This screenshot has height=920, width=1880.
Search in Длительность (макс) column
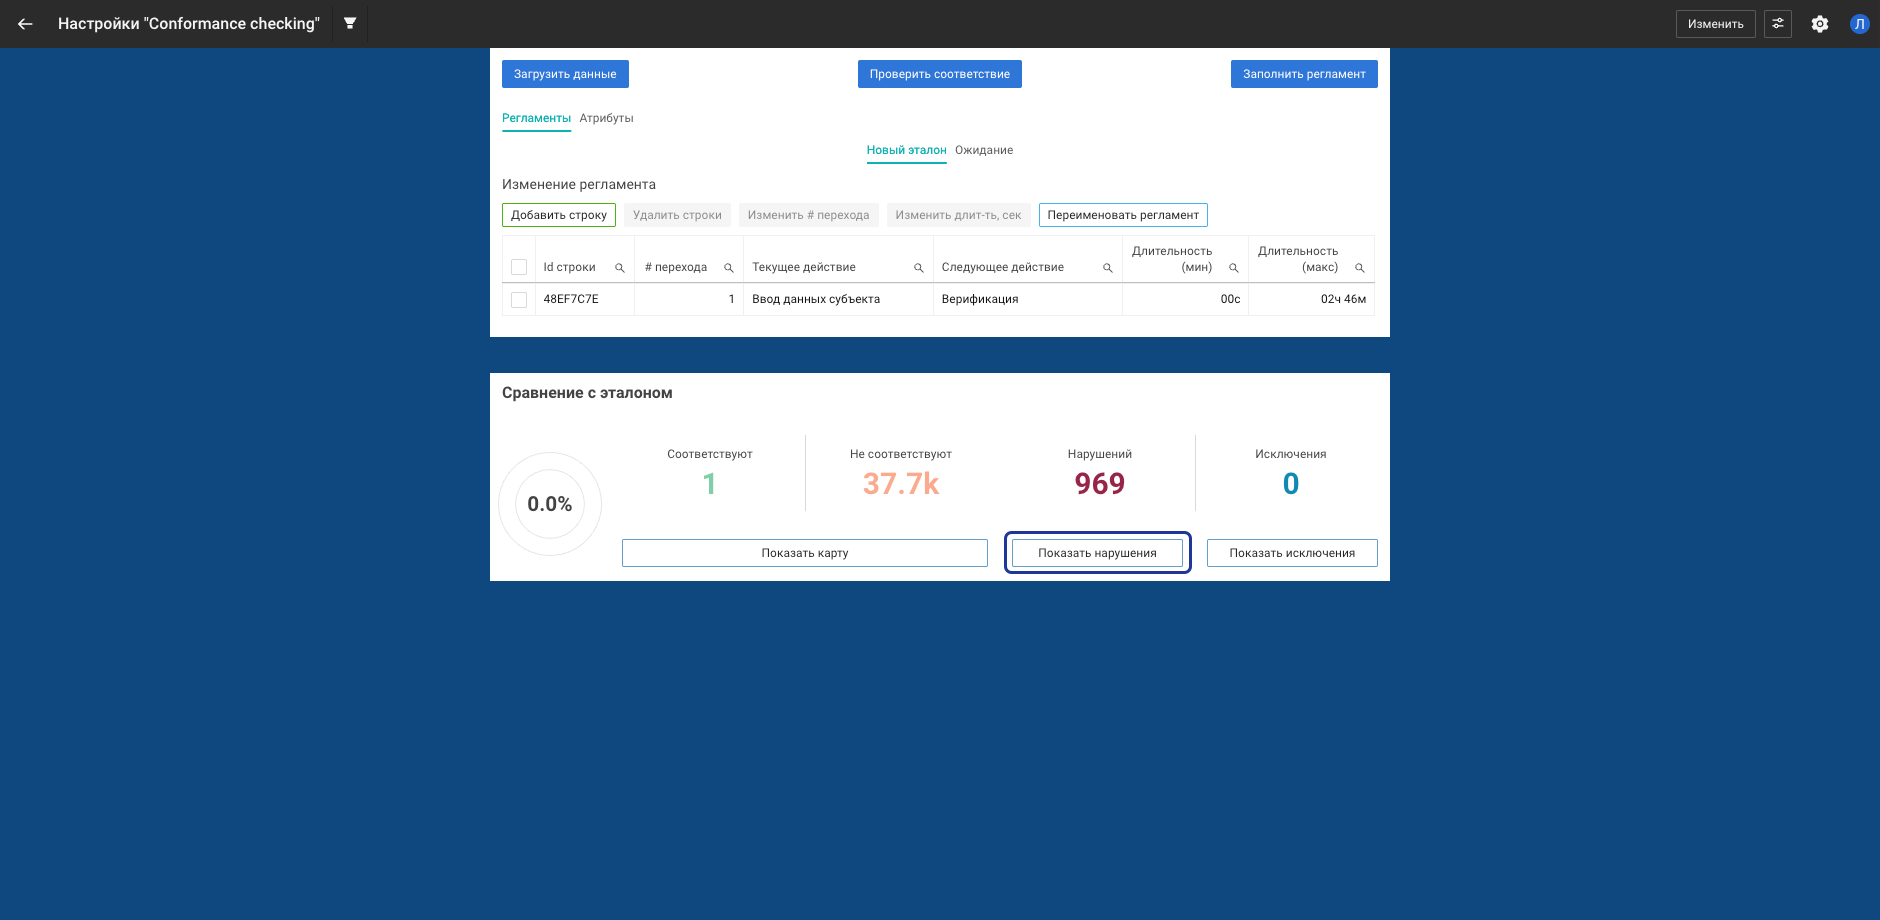(1360, 268)
